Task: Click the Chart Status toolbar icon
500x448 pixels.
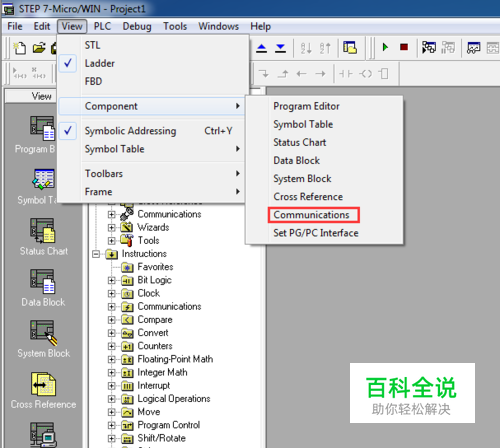Action: click(473, 48)
